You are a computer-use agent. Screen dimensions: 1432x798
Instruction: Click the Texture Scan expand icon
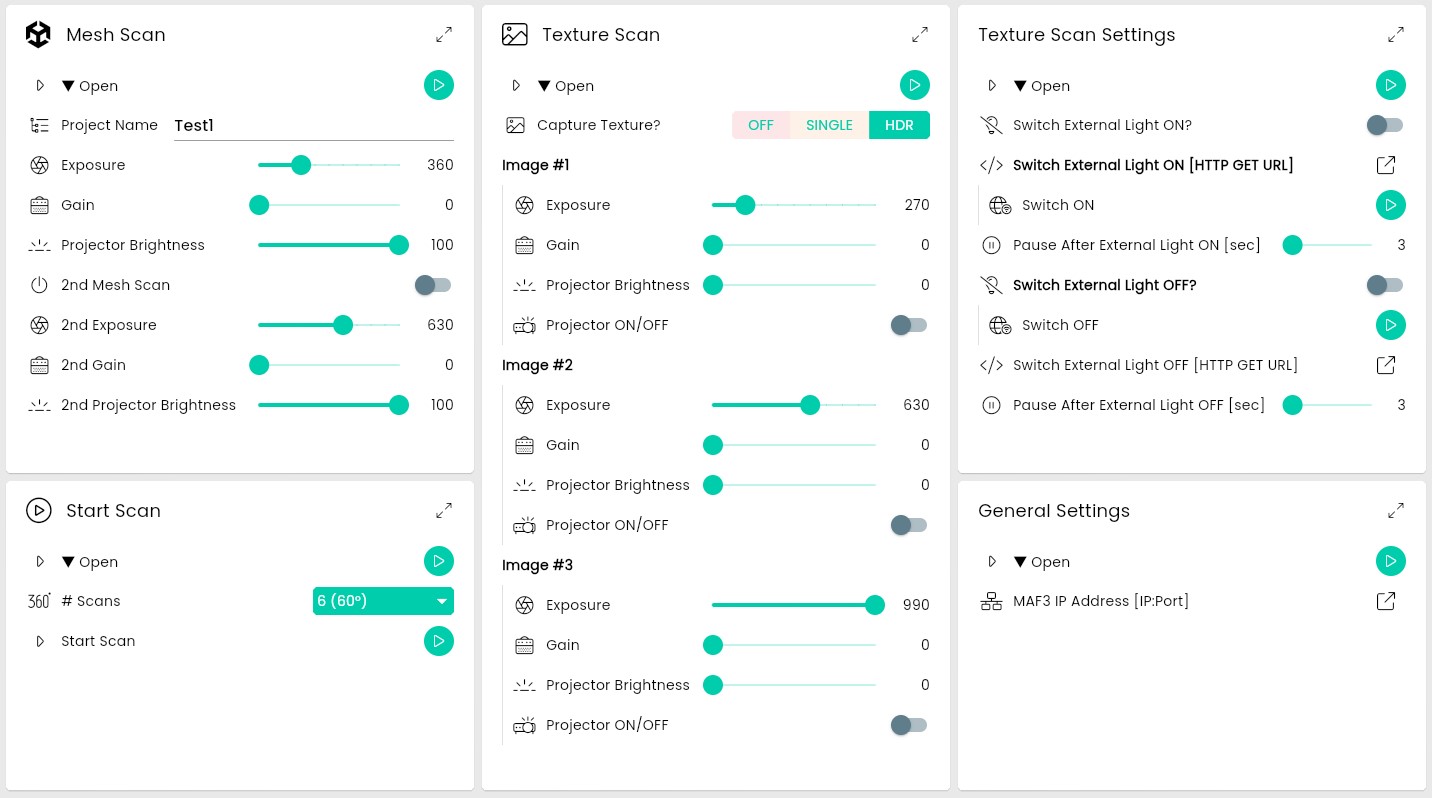920,35
